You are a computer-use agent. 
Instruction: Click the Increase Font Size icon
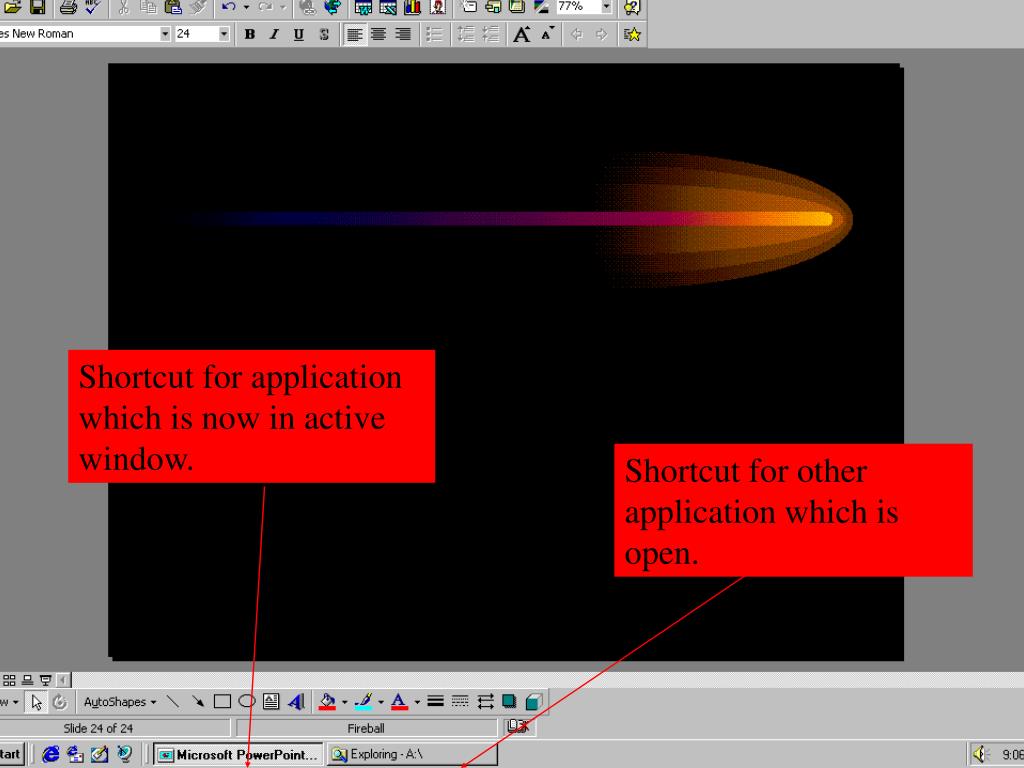521,34
